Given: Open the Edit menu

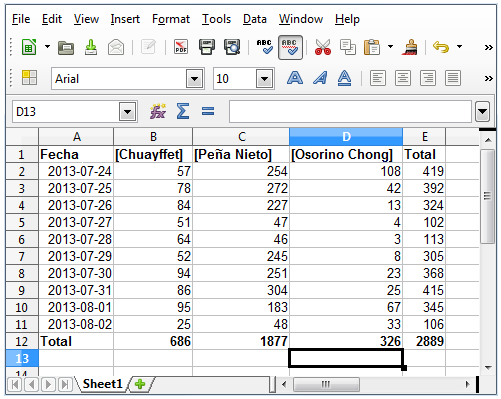Looking at the screenshot, I should click(52, 19).
